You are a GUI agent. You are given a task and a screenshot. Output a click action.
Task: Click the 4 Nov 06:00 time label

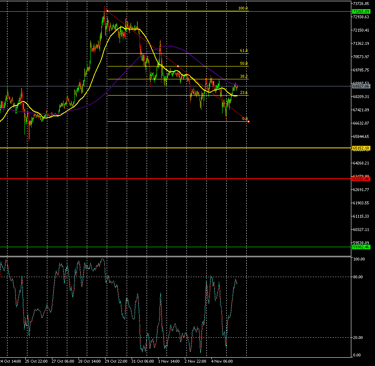(x=222, y=361)
